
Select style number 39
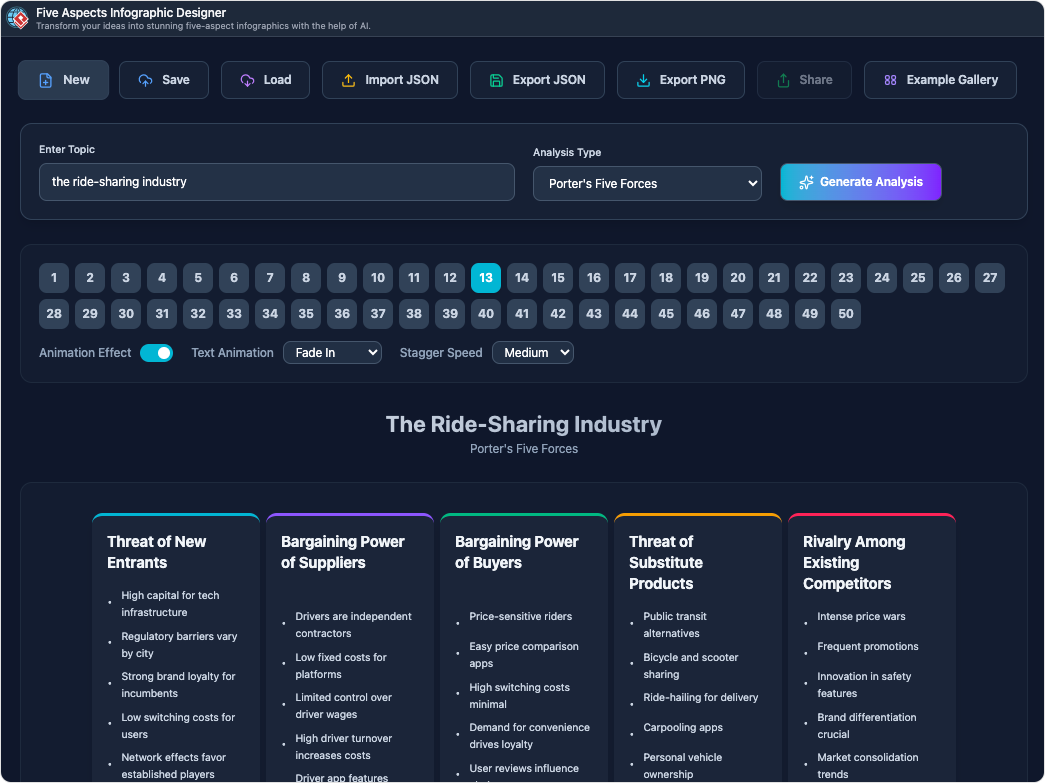(450, 314)
